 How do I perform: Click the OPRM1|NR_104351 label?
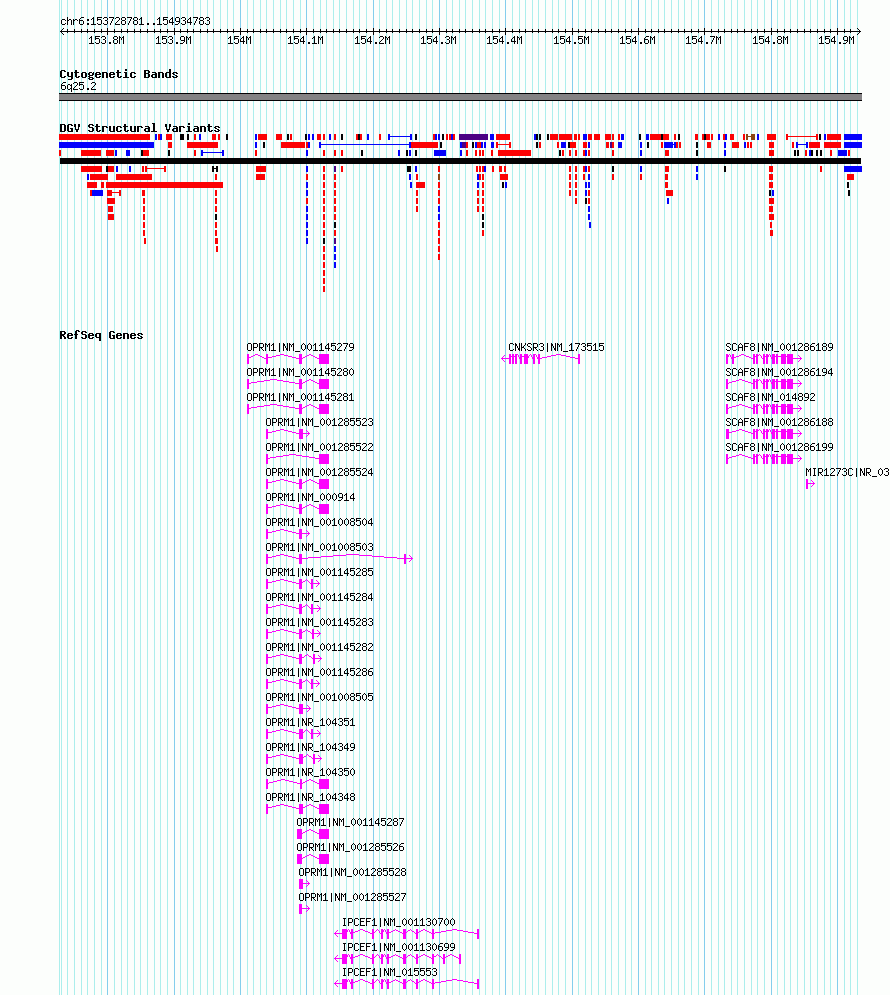310,722
